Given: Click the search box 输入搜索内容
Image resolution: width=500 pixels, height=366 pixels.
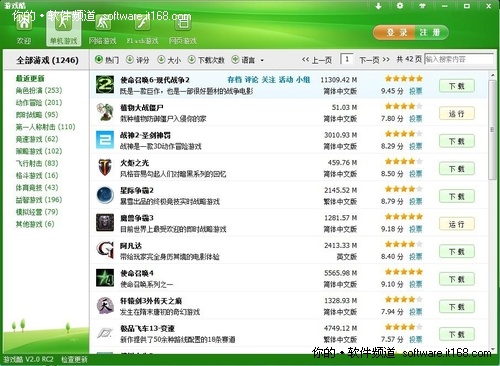Looking at the screenshot, I should tap(459, 59).
